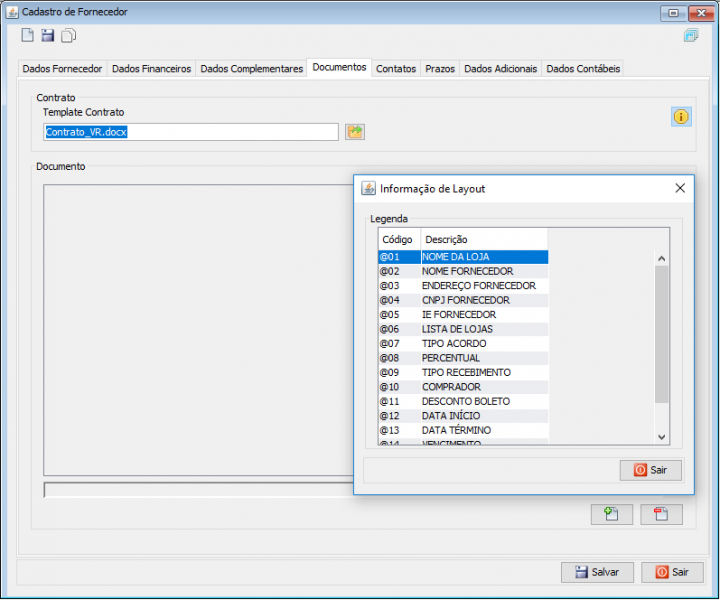Select the PERCENTUAL row
This screenshot has width=720, height=600.
pyautogui.click(x=463, y=358)
